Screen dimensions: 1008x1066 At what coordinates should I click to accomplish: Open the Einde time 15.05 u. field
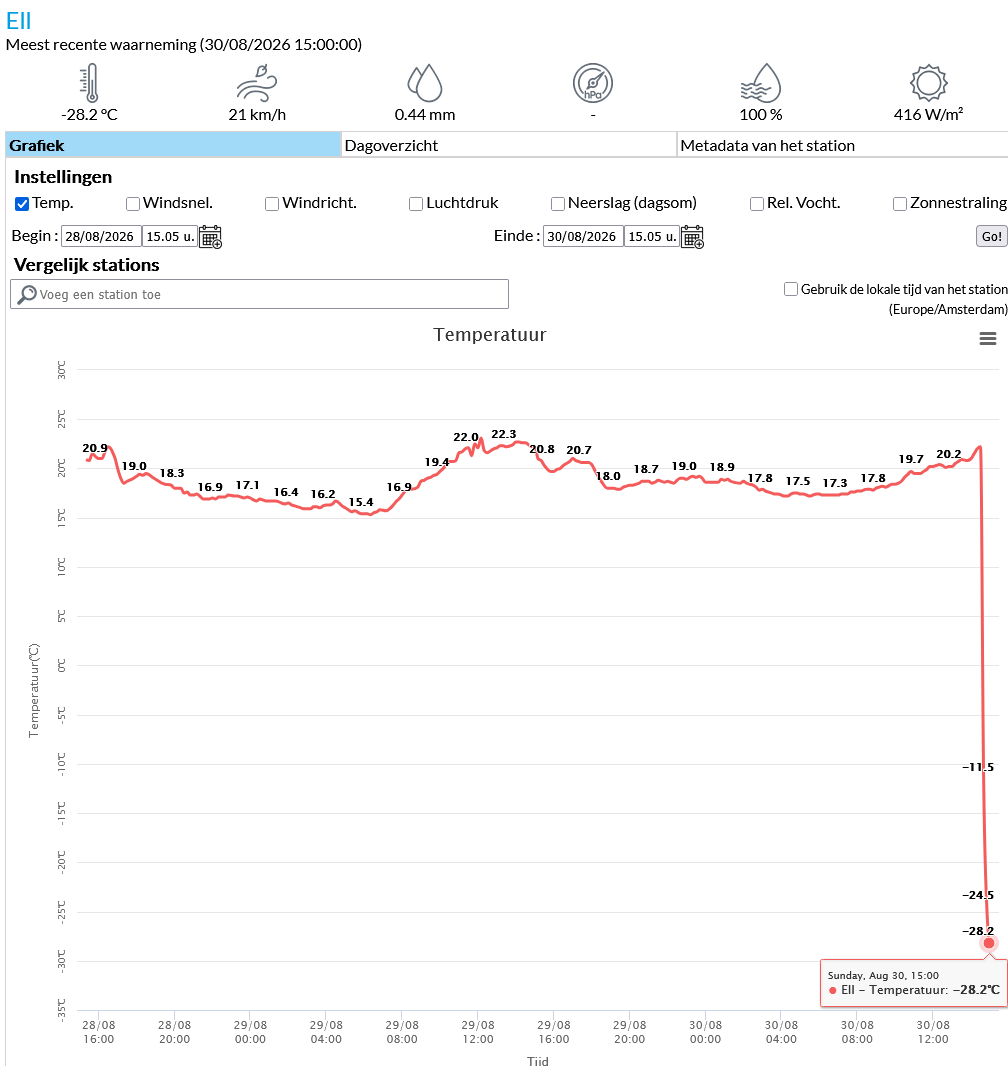coord(652,237)
